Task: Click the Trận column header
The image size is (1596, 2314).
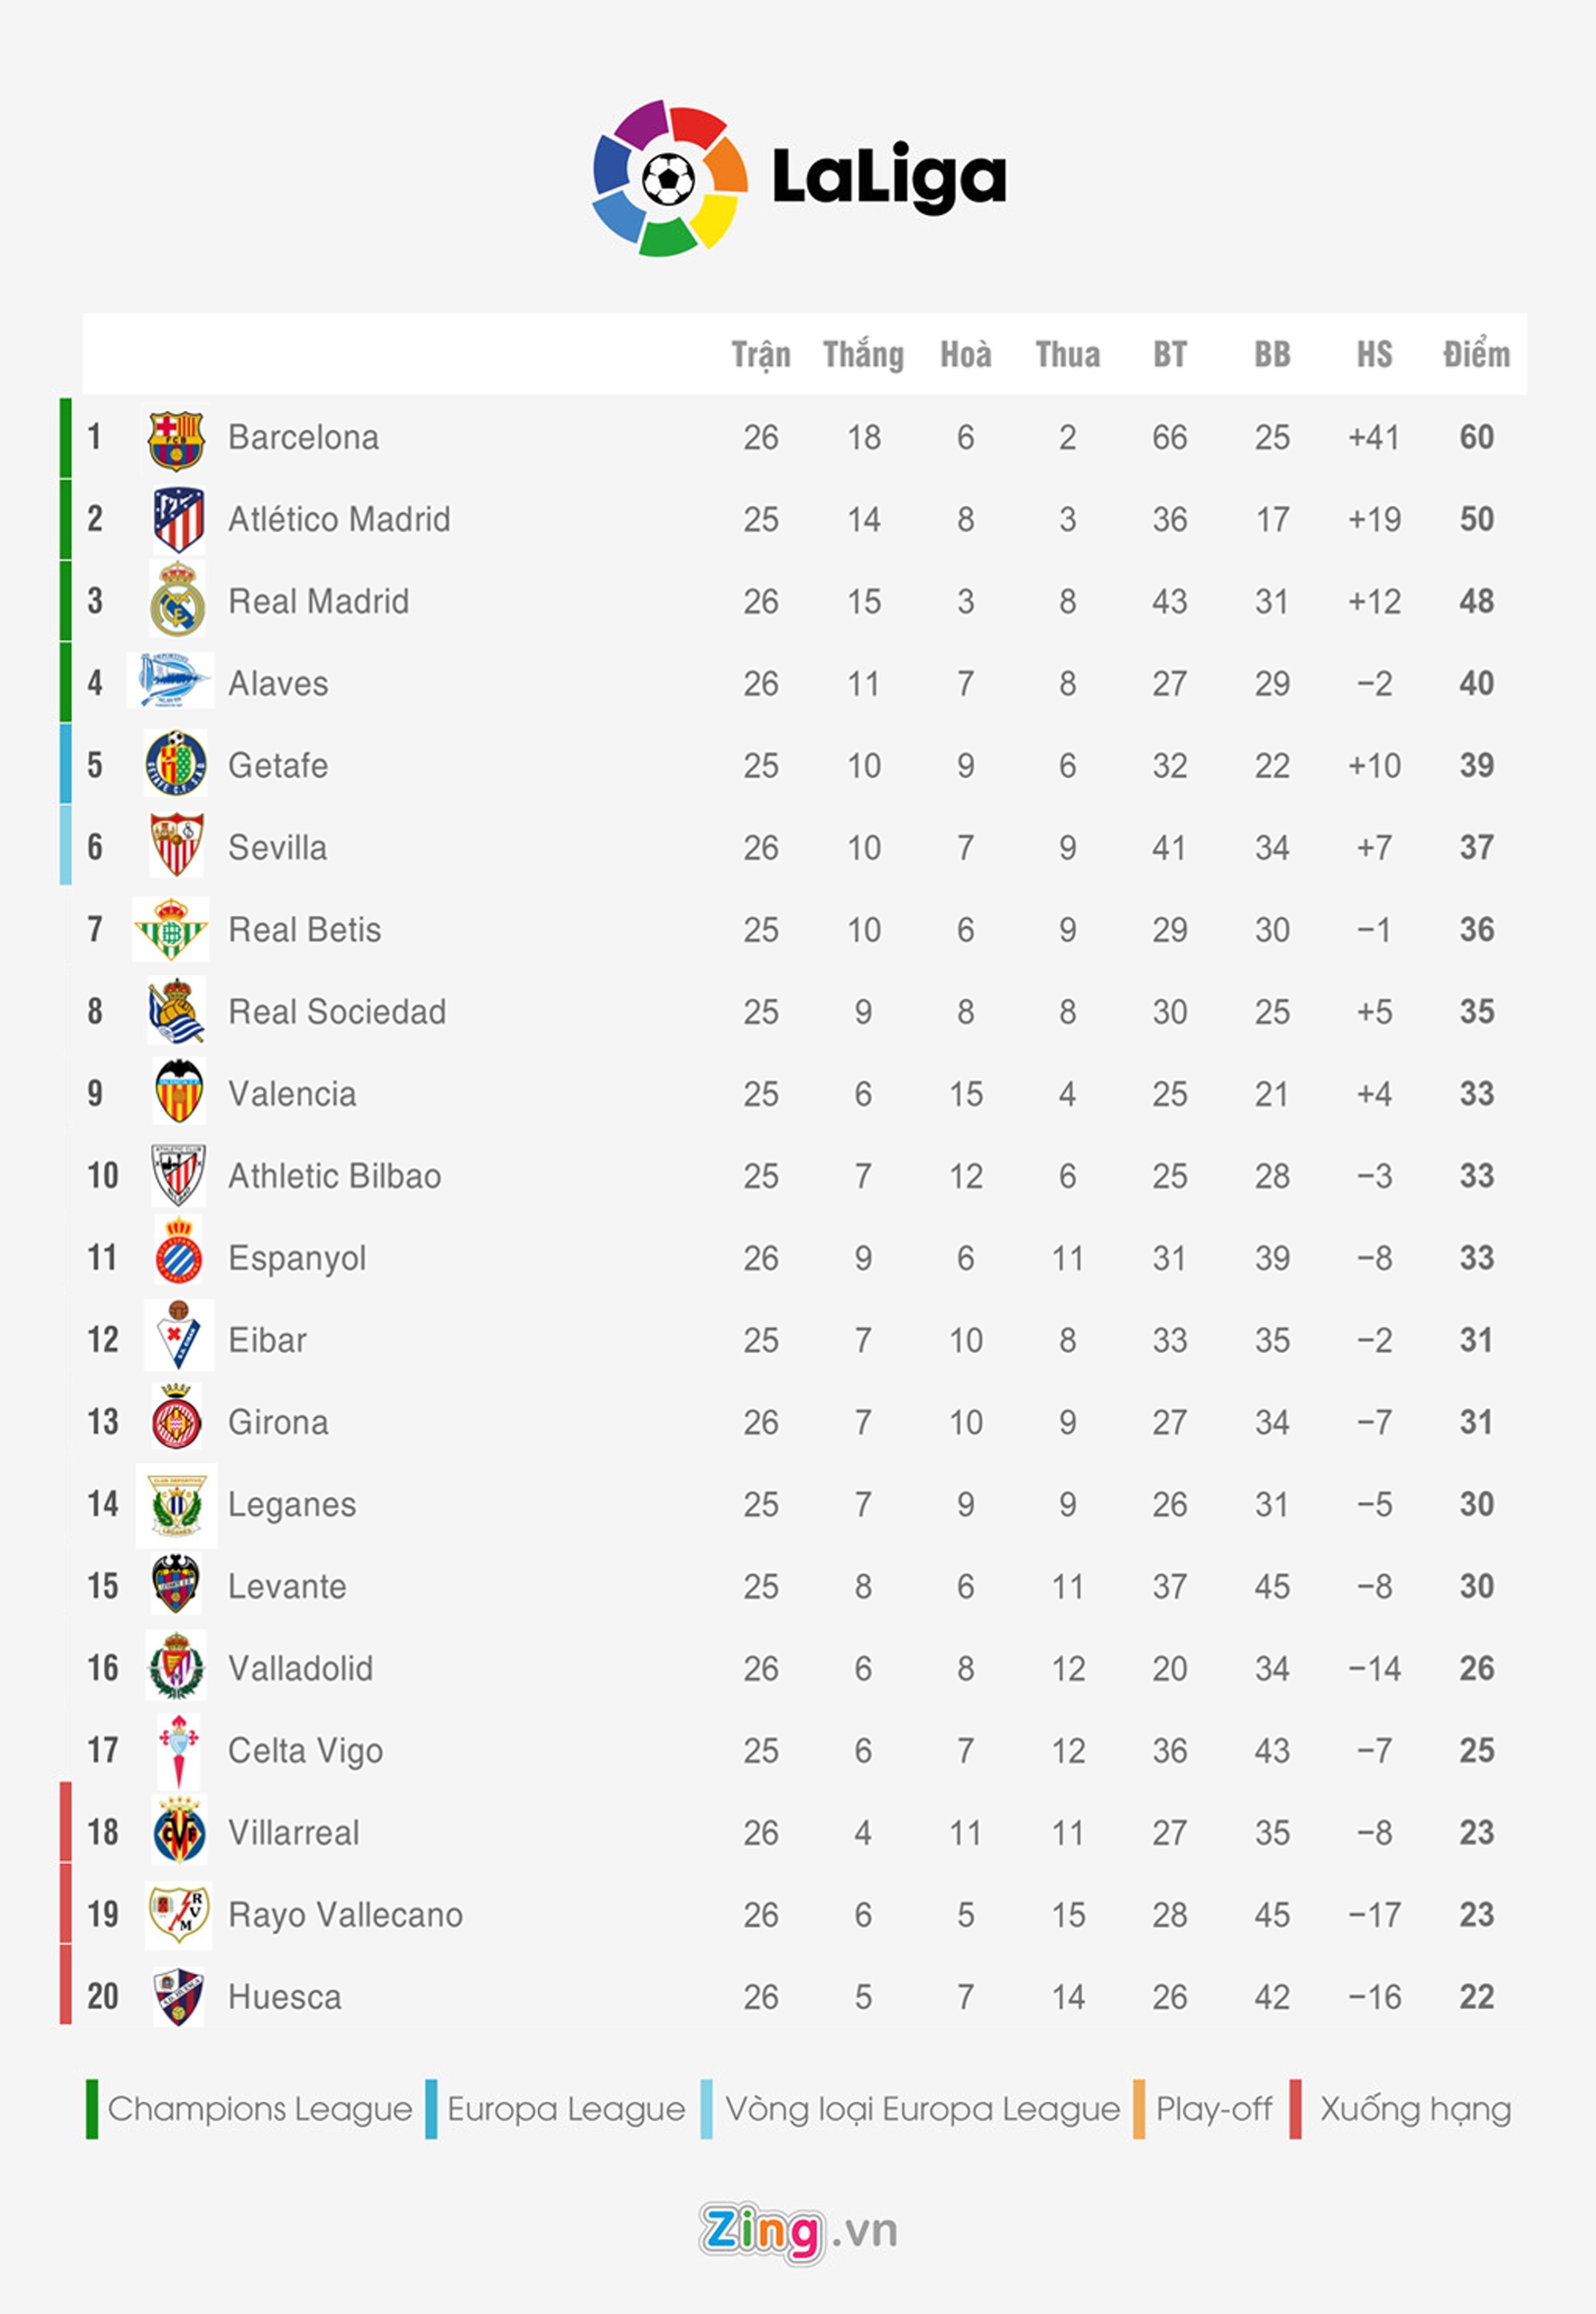Action: tap(760, 355)
